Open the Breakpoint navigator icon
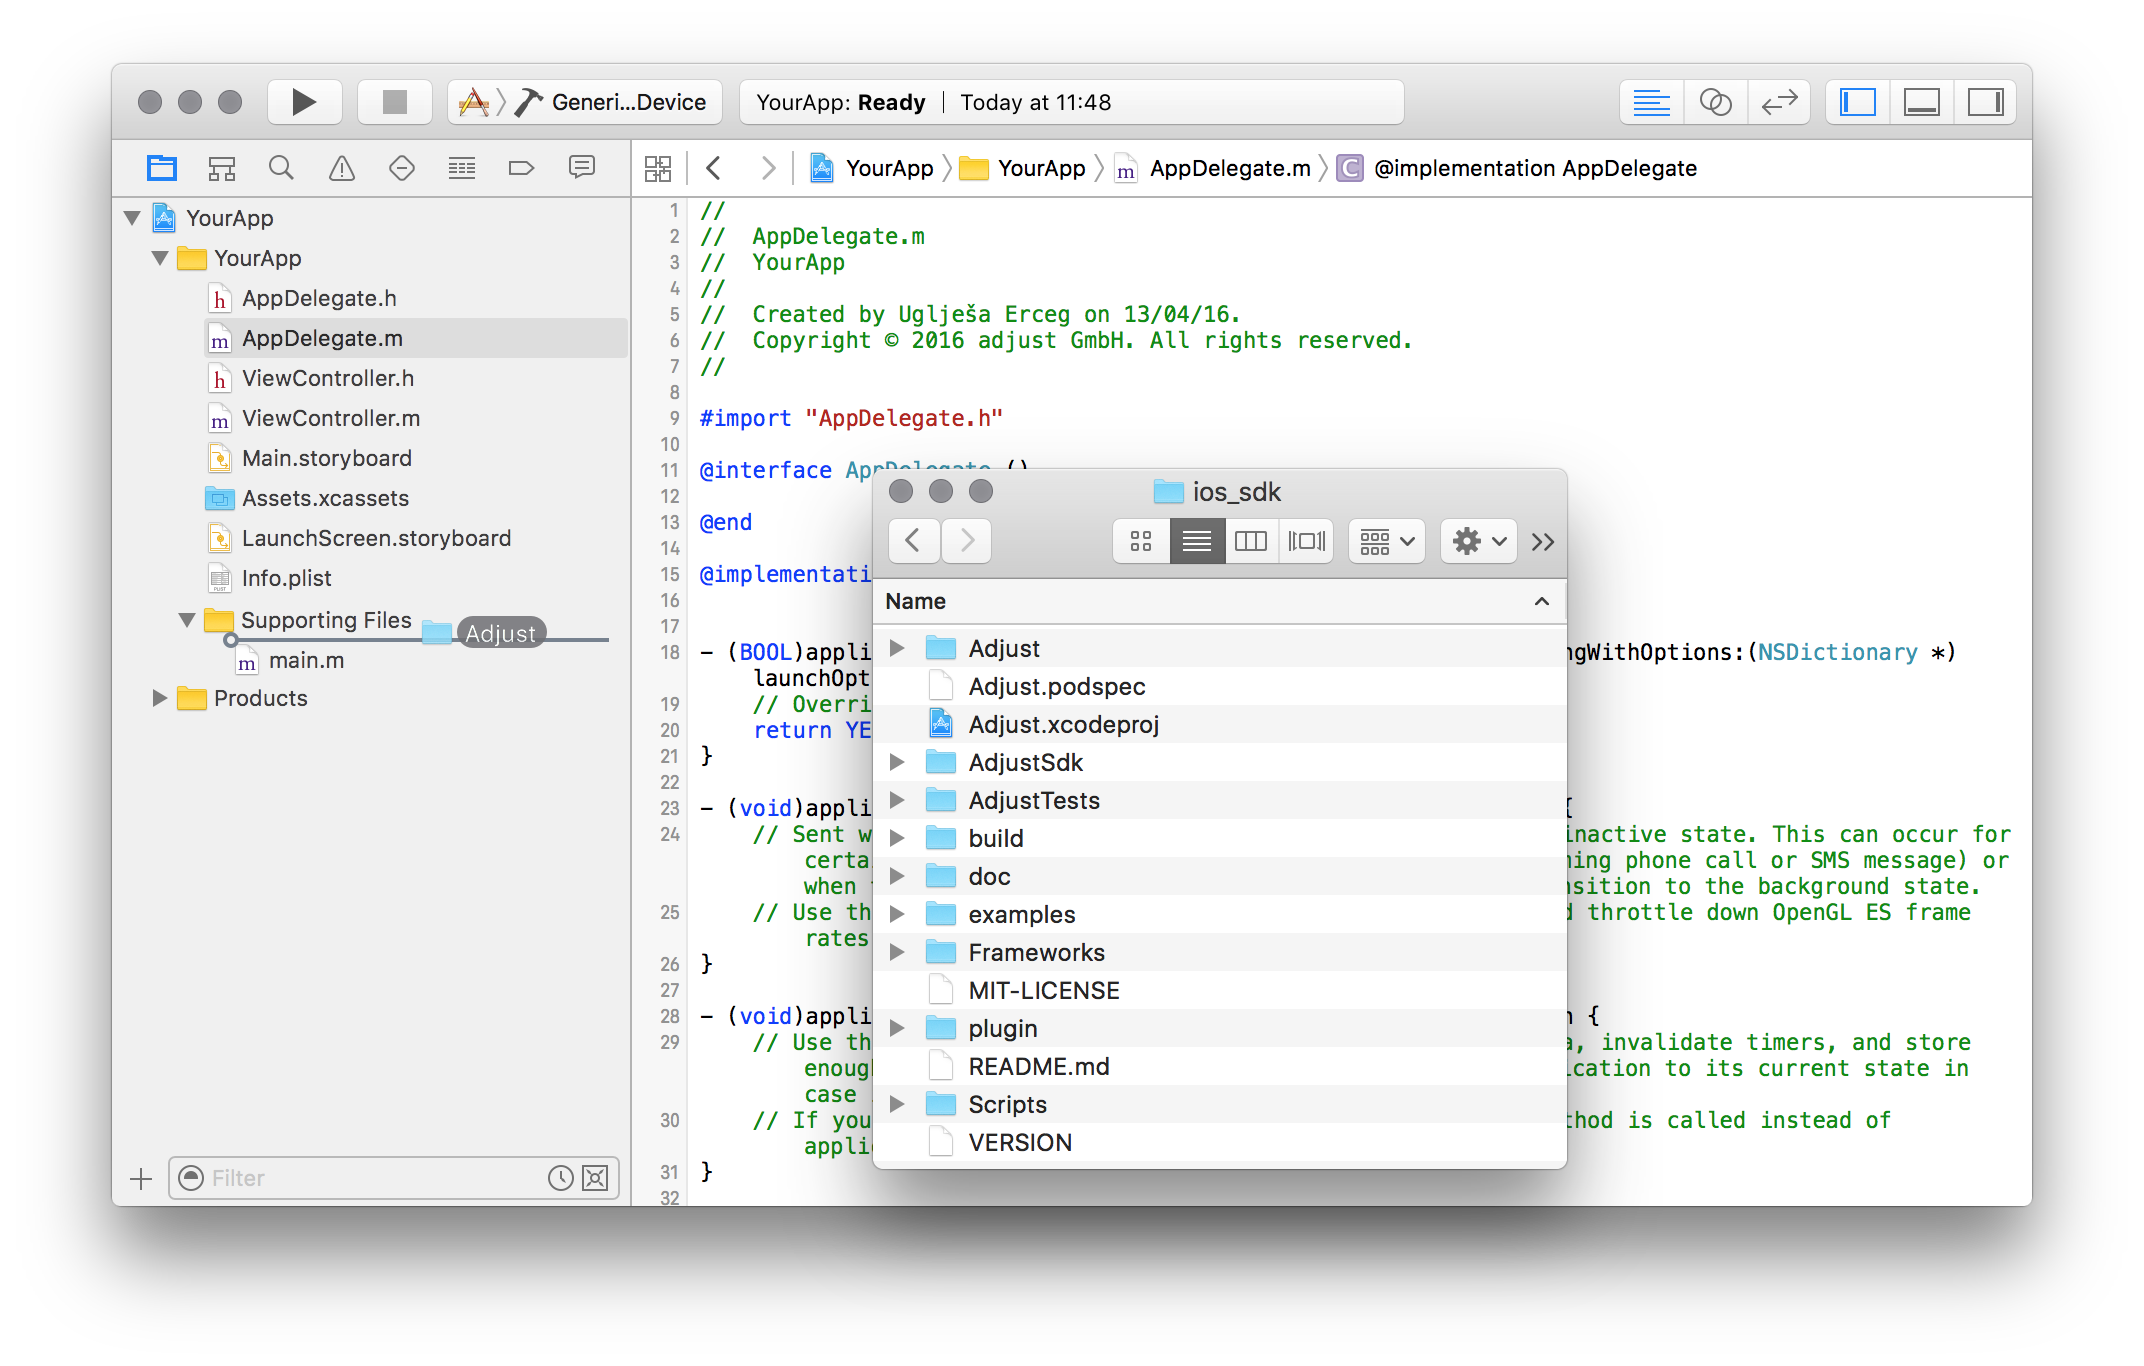This screenshot has width=2144, height=1366. point(521,168)
